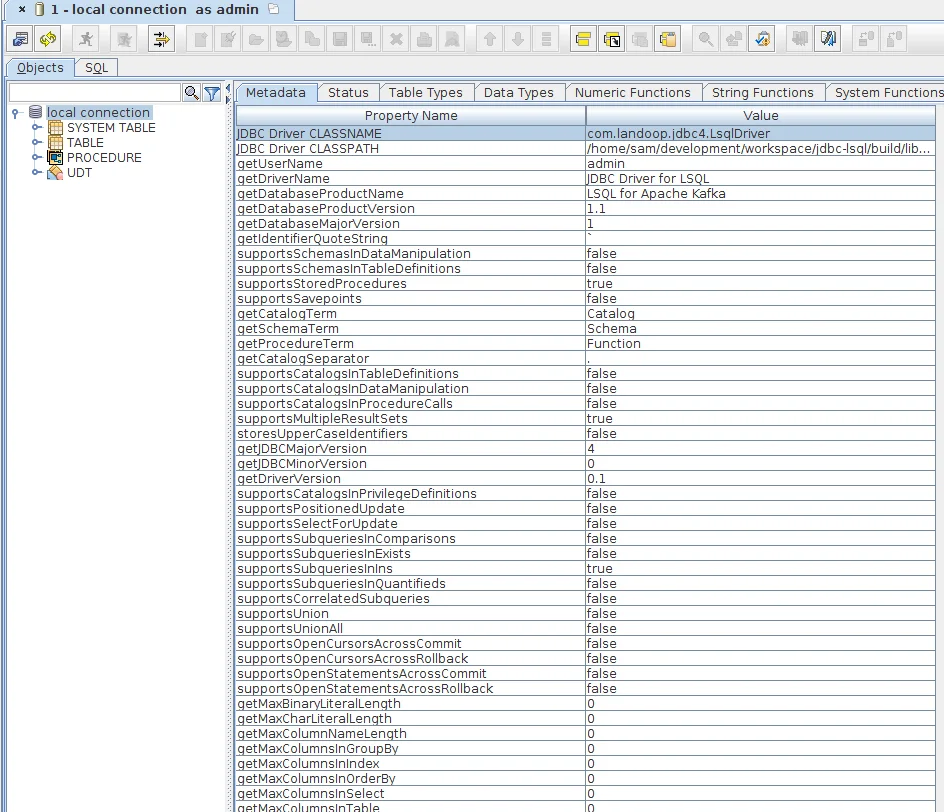Click the greyed-out X close file icon
Viewport: 944px width, 812px height.
396,40
